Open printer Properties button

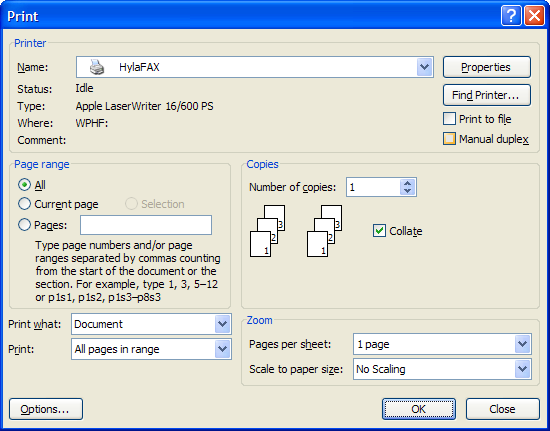[487, 67]
